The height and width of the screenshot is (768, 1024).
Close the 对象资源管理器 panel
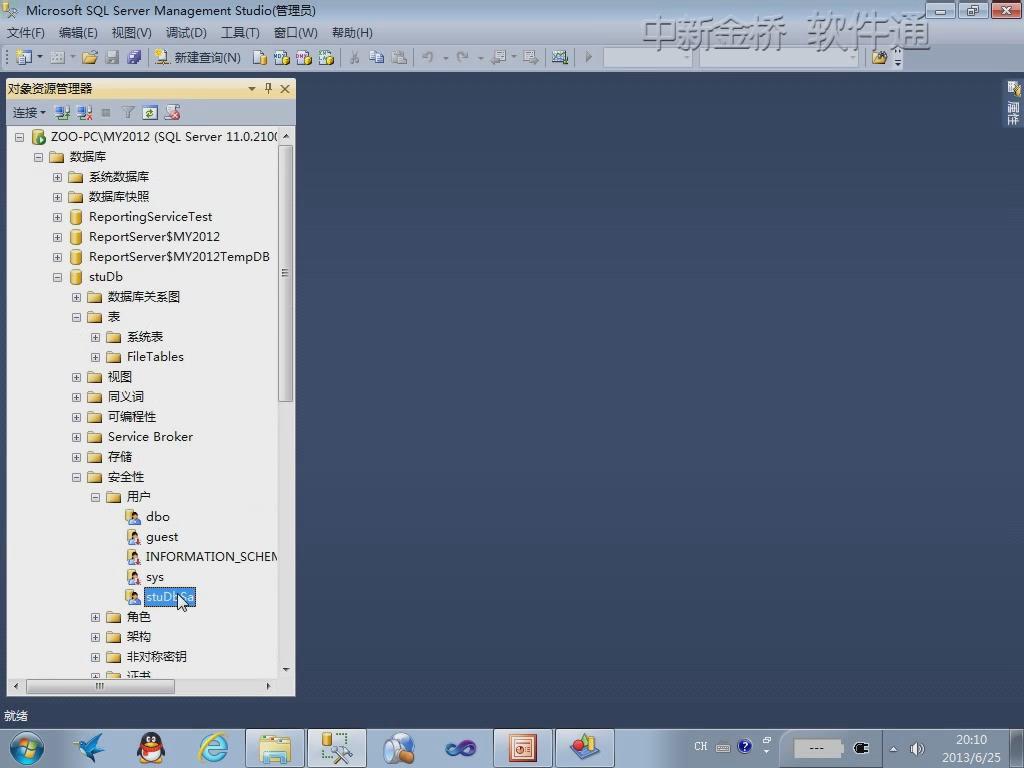pyautogui.click(x=285, y=89)
